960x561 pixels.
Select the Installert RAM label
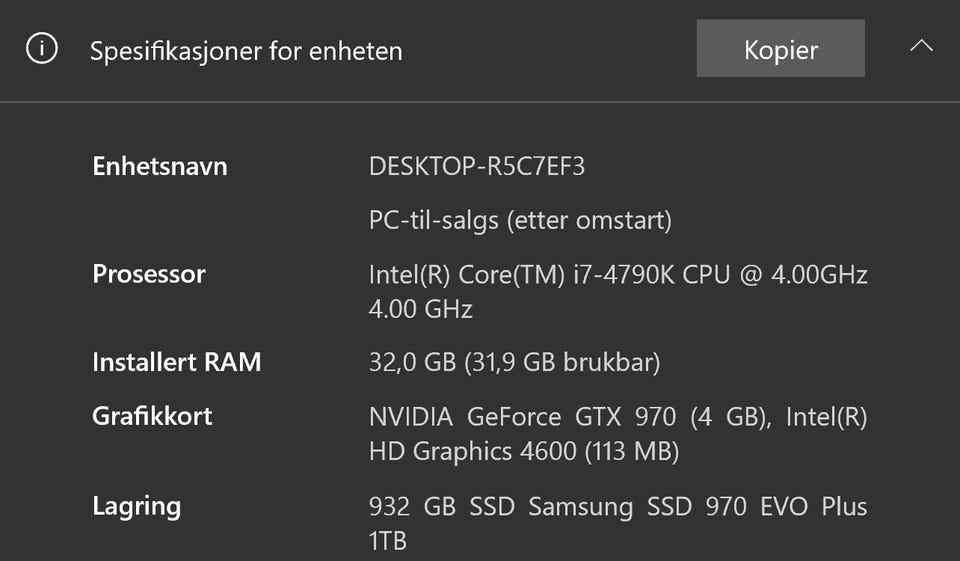click(177, 362)
